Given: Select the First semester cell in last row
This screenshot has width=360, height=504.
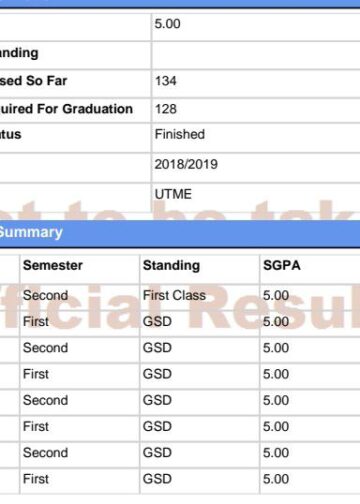Looking at the screenshot, I should 36,479.
